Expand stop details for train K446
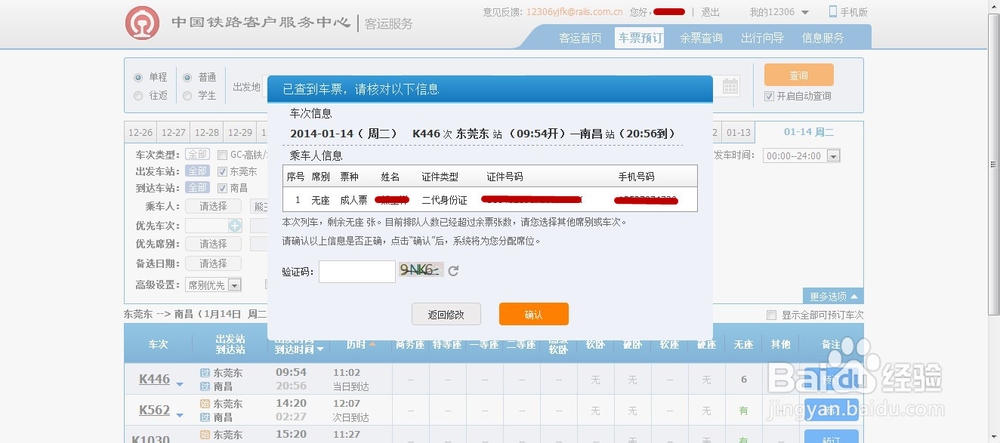Image resolution: width=1000 pixels, height=443 pixels. coord(180,384)
